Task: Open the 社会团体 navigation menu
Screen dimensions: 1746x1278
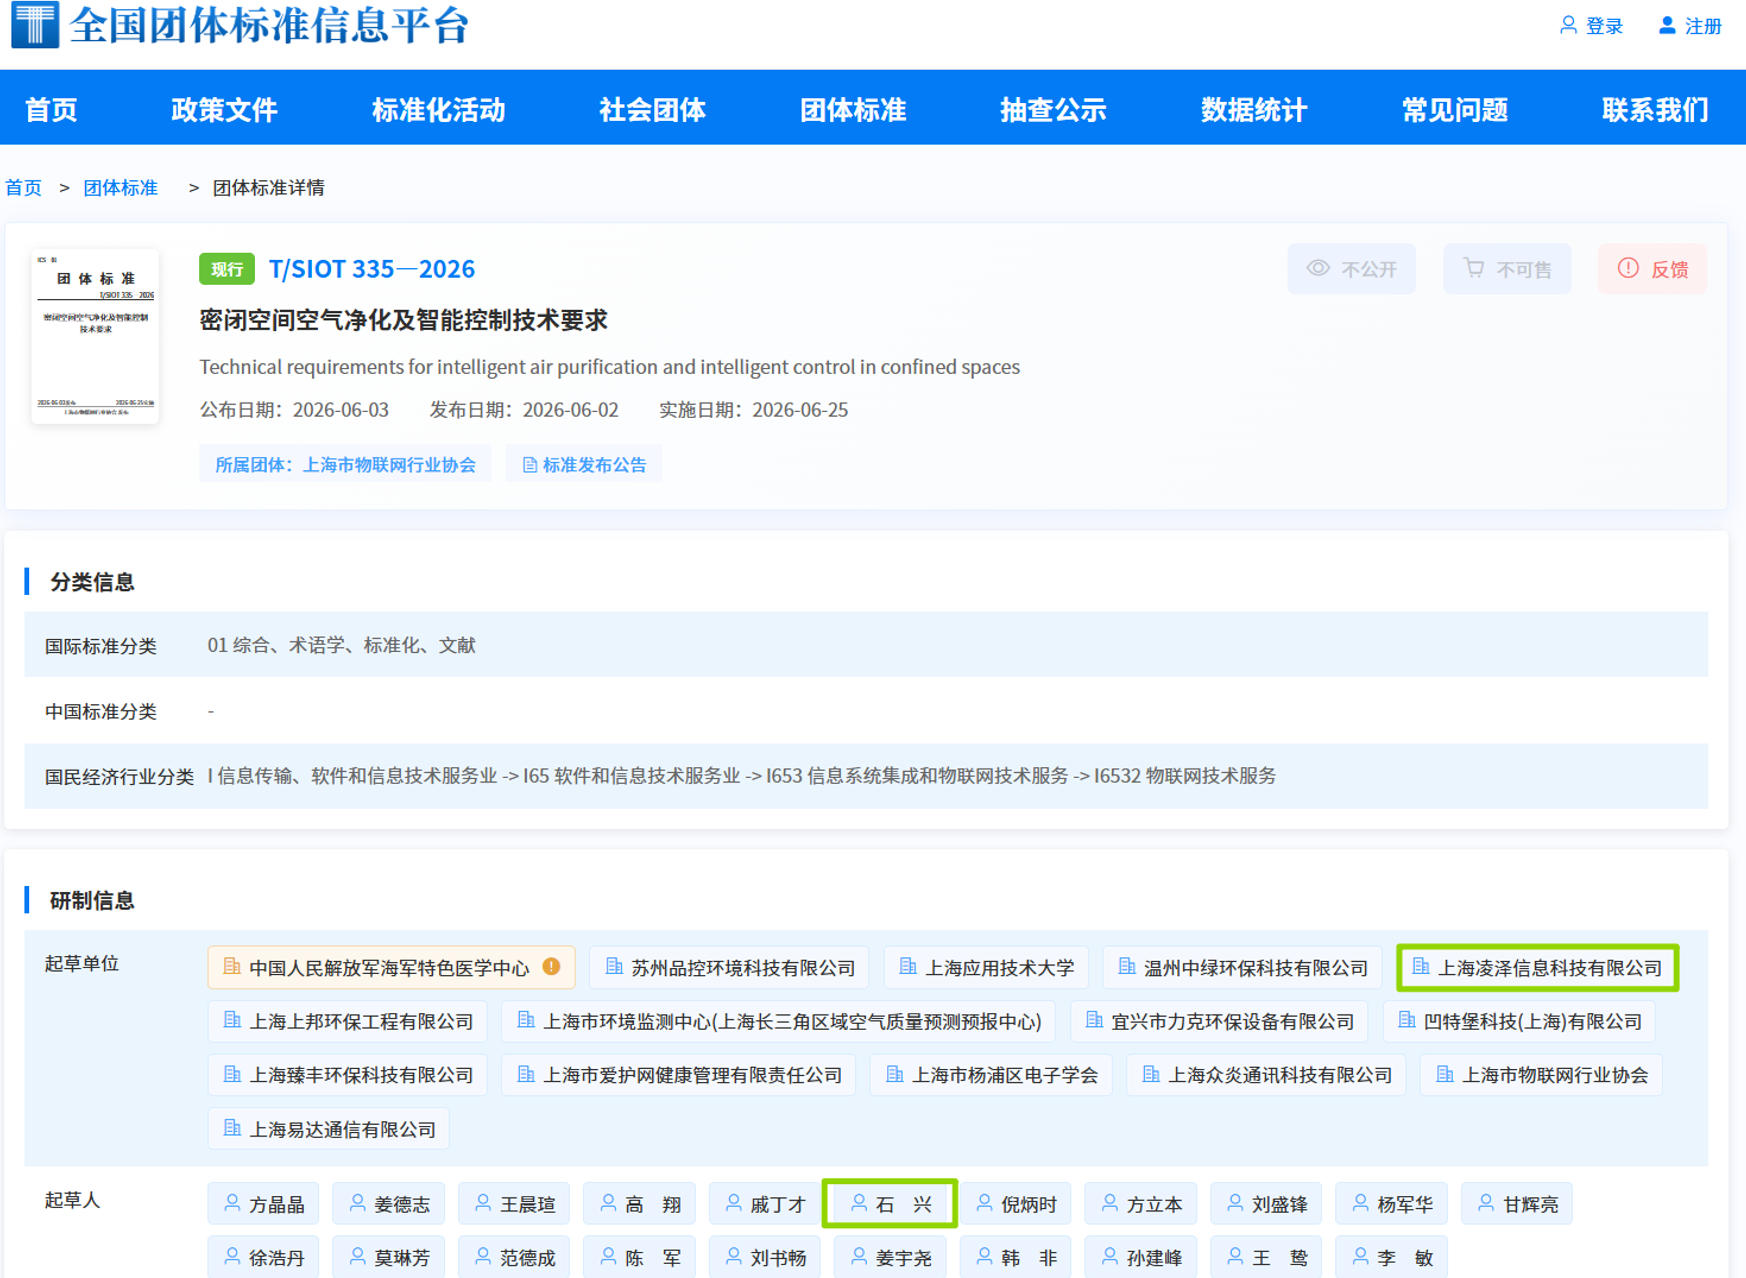Action: click(x=652, y=109)
